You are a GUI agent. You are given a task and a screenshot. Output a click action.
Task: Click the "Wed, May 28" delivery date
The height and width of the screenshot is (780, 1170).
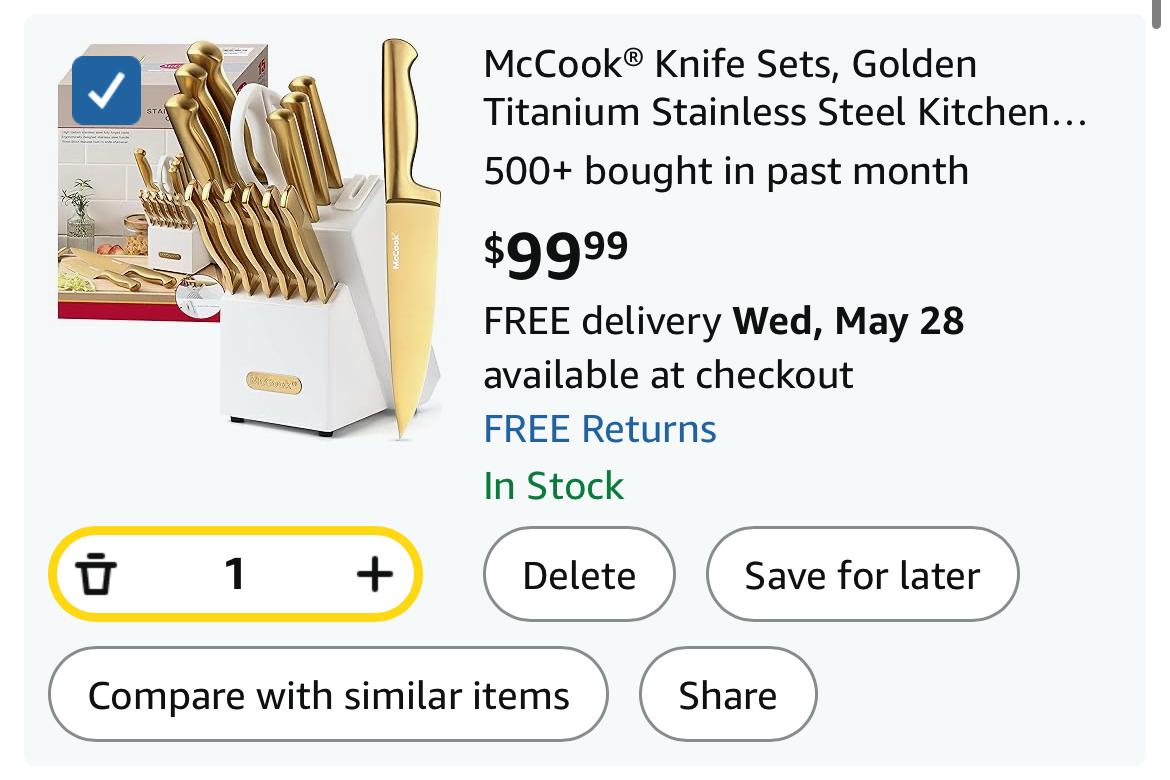(x=848, y=321)
